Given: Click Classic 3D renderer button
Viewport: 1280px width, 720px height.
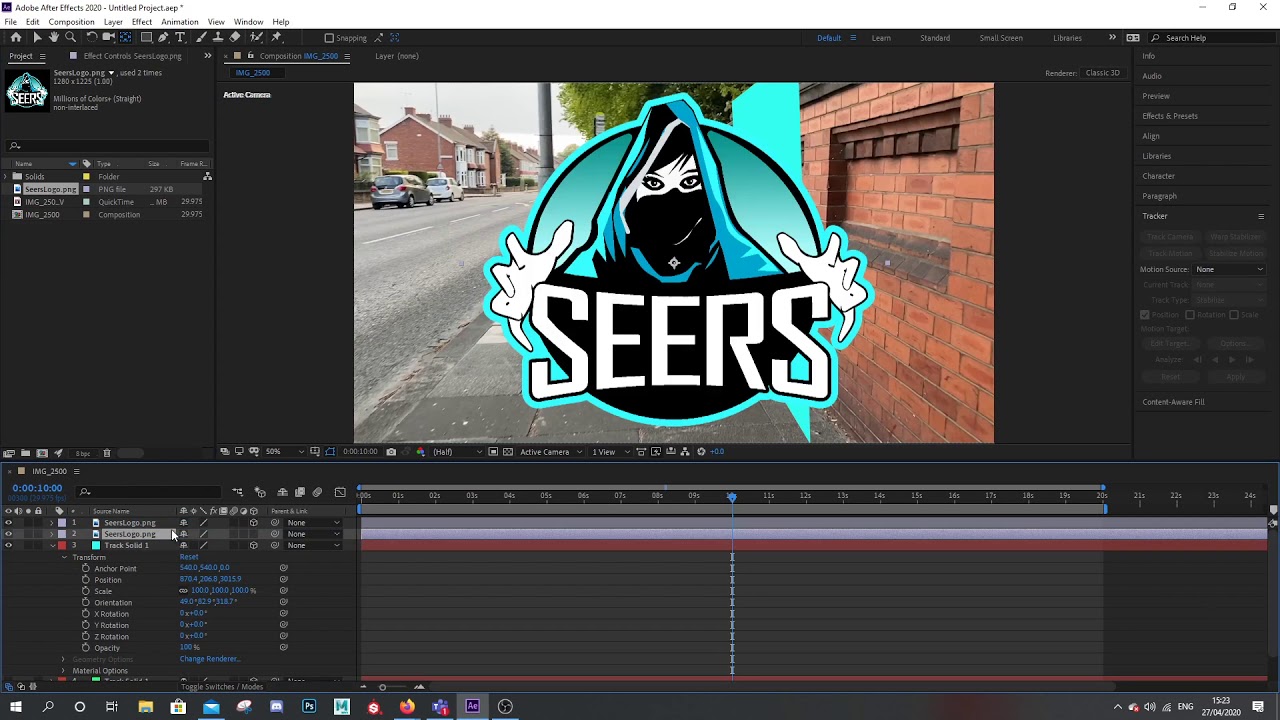Looking at the screenshot, I should point(1103,73).
